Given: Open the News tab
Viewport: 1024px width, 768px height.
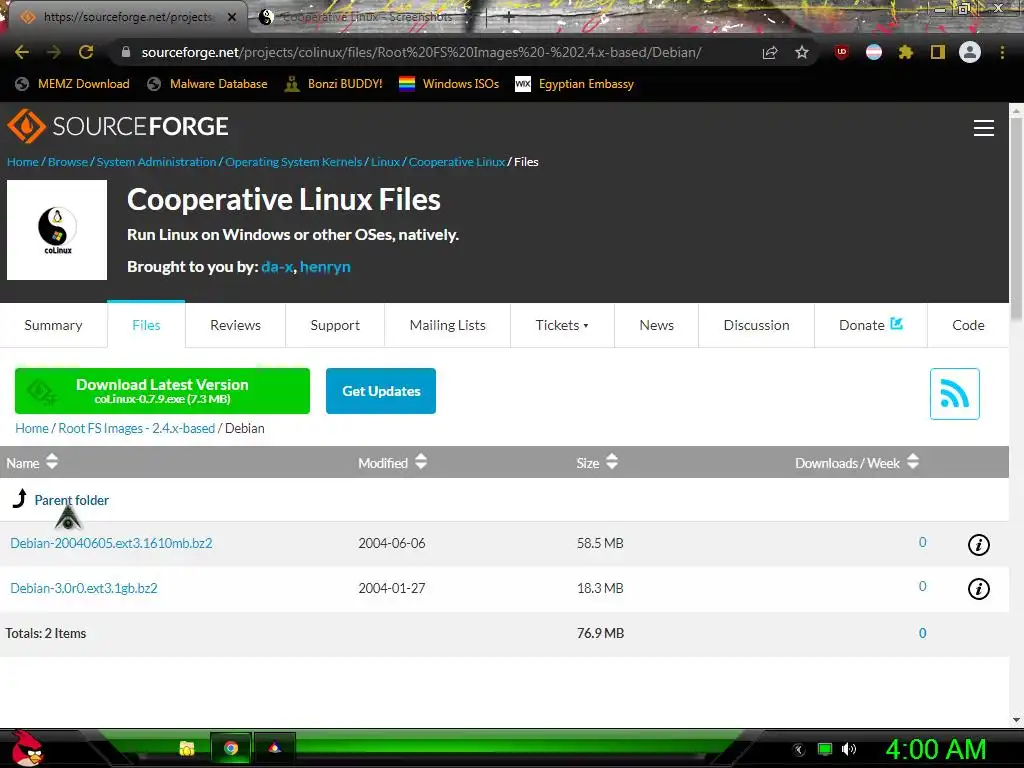Looking at the screenshot, I should [656, 325].
